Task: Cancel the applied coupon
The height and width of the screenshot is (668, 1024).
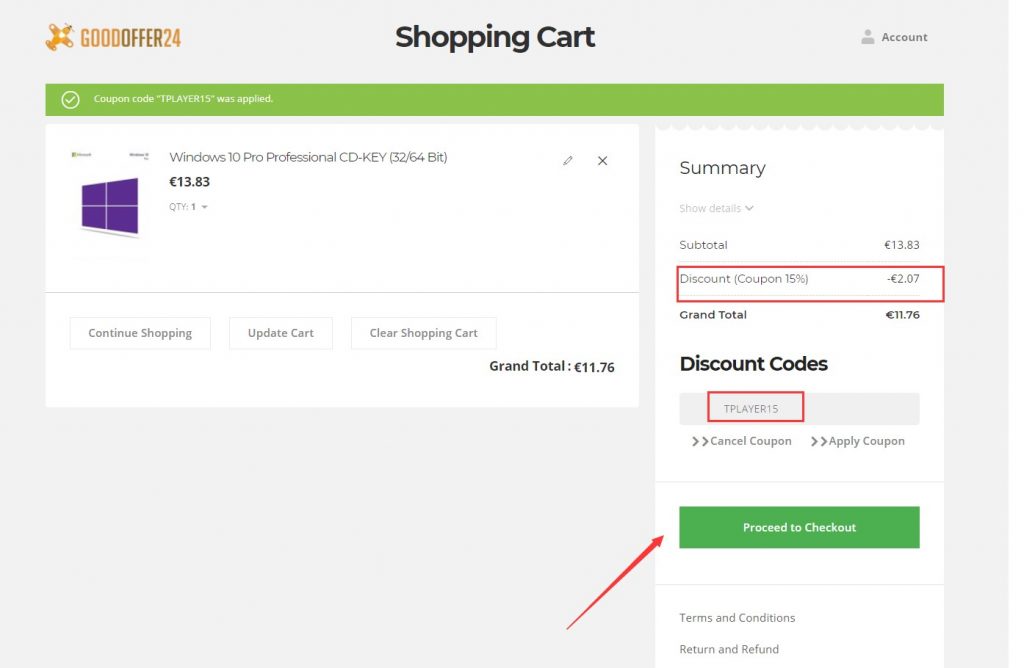Action: point(742,441)
